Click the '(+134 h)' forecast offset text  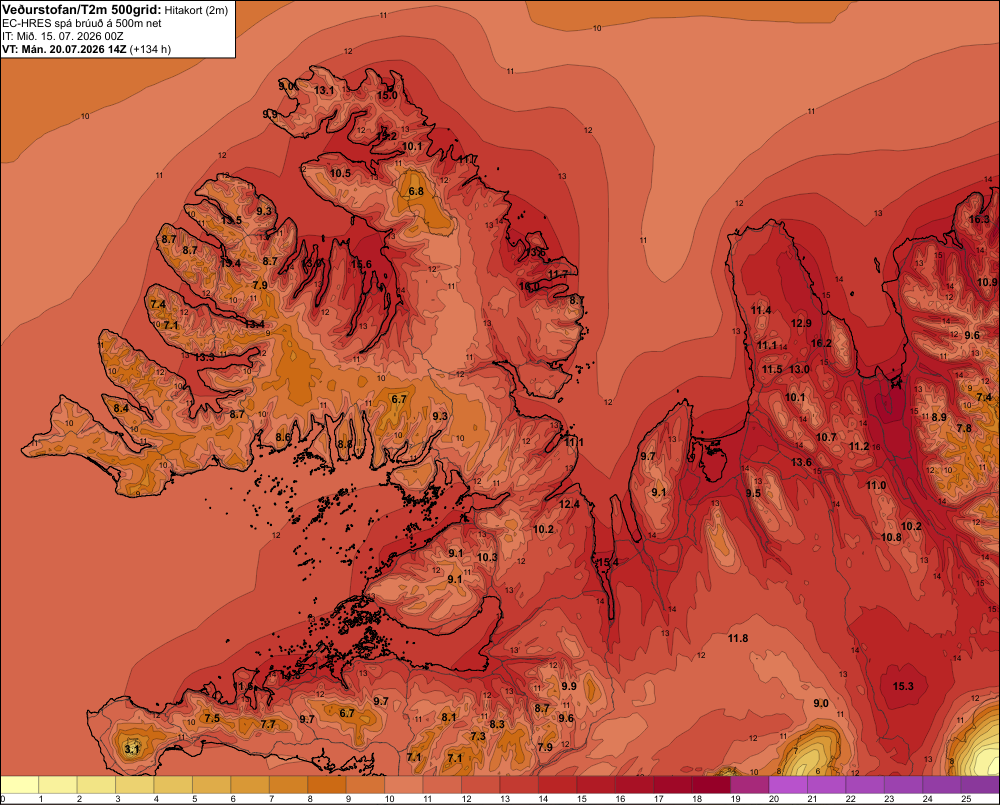pos(150,49)
